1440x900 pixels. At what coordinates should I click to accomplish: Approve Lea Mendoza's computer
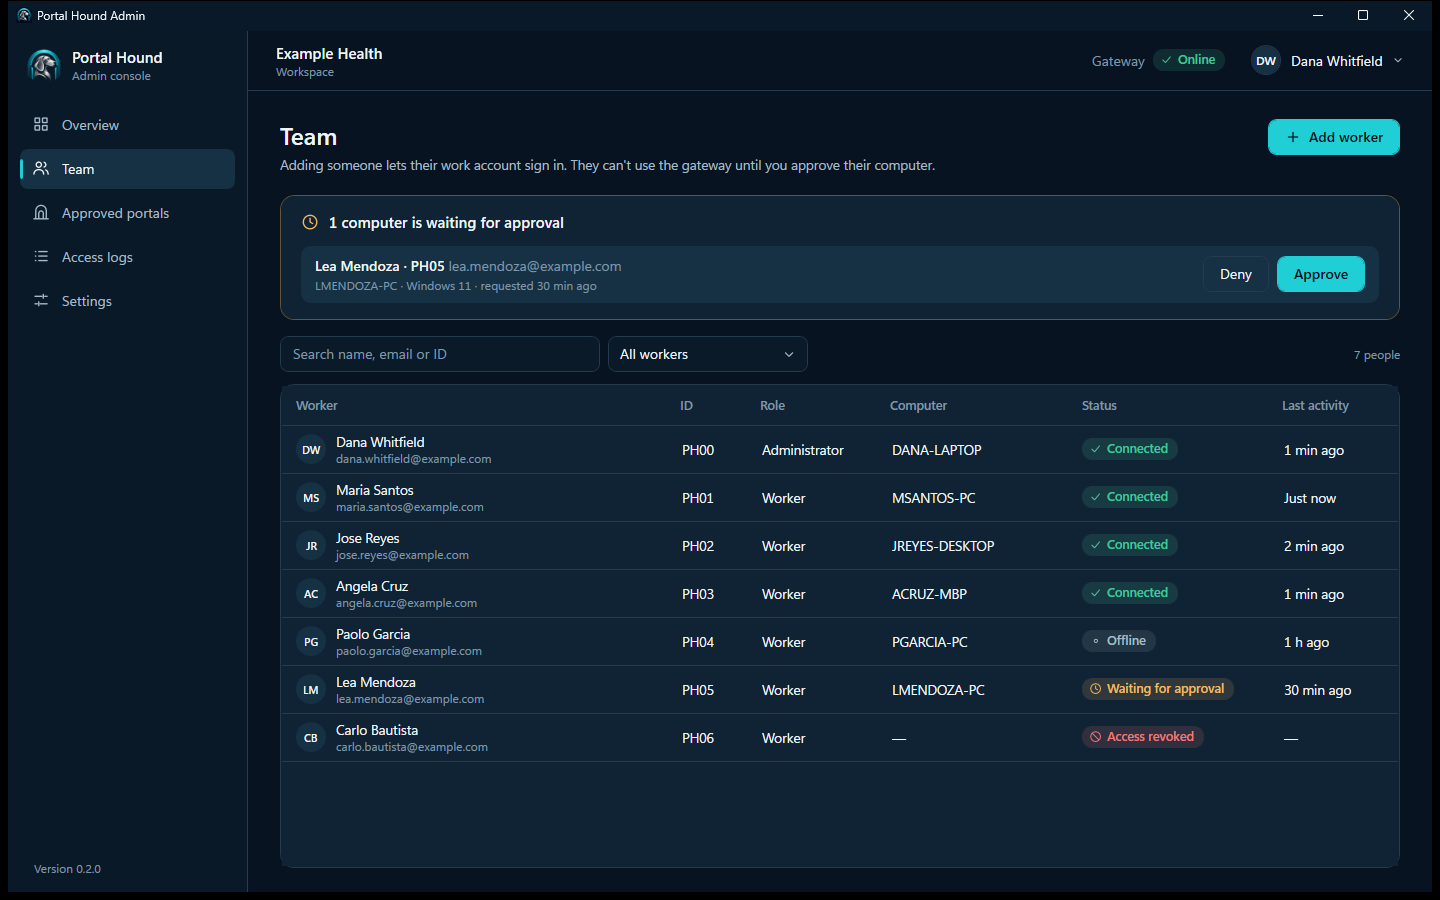click(x=1321, y=274)
